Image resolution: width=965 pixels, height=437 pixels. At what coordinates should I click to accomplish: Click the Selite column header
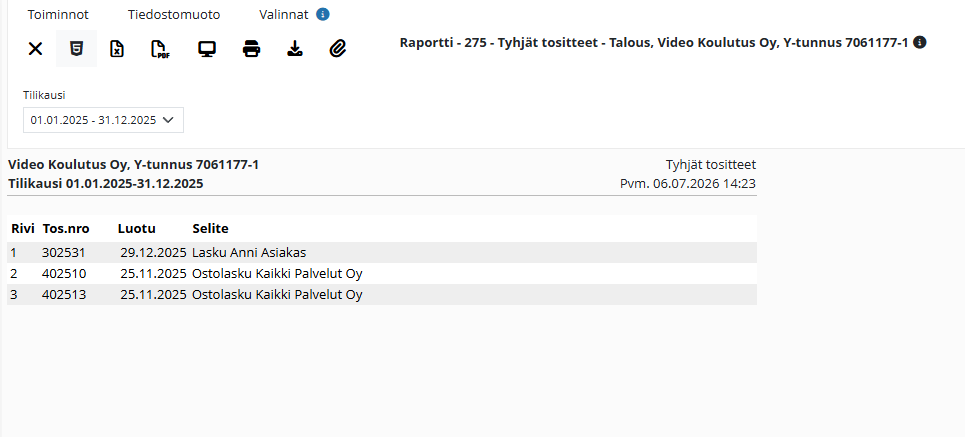(x=210, y=229)
